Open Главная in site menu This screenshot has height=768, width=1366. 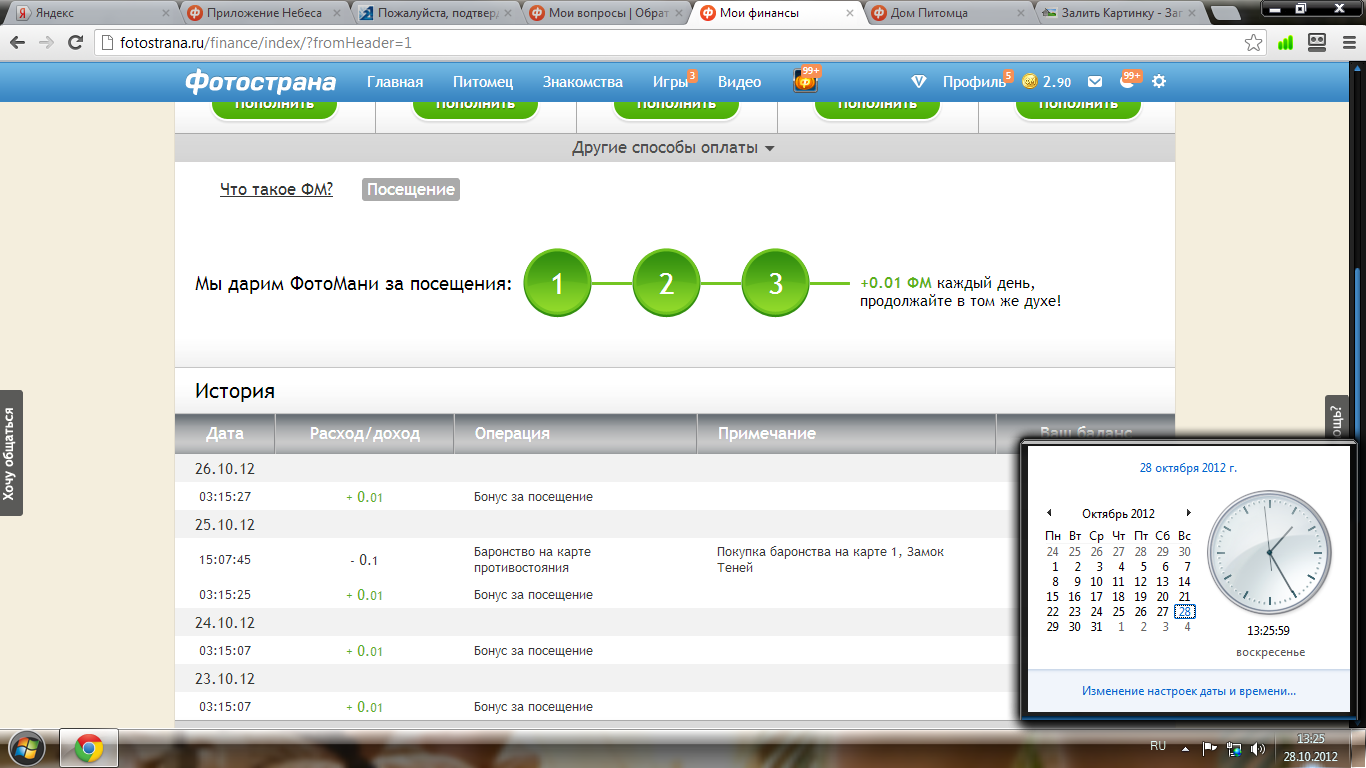[395, 82]
